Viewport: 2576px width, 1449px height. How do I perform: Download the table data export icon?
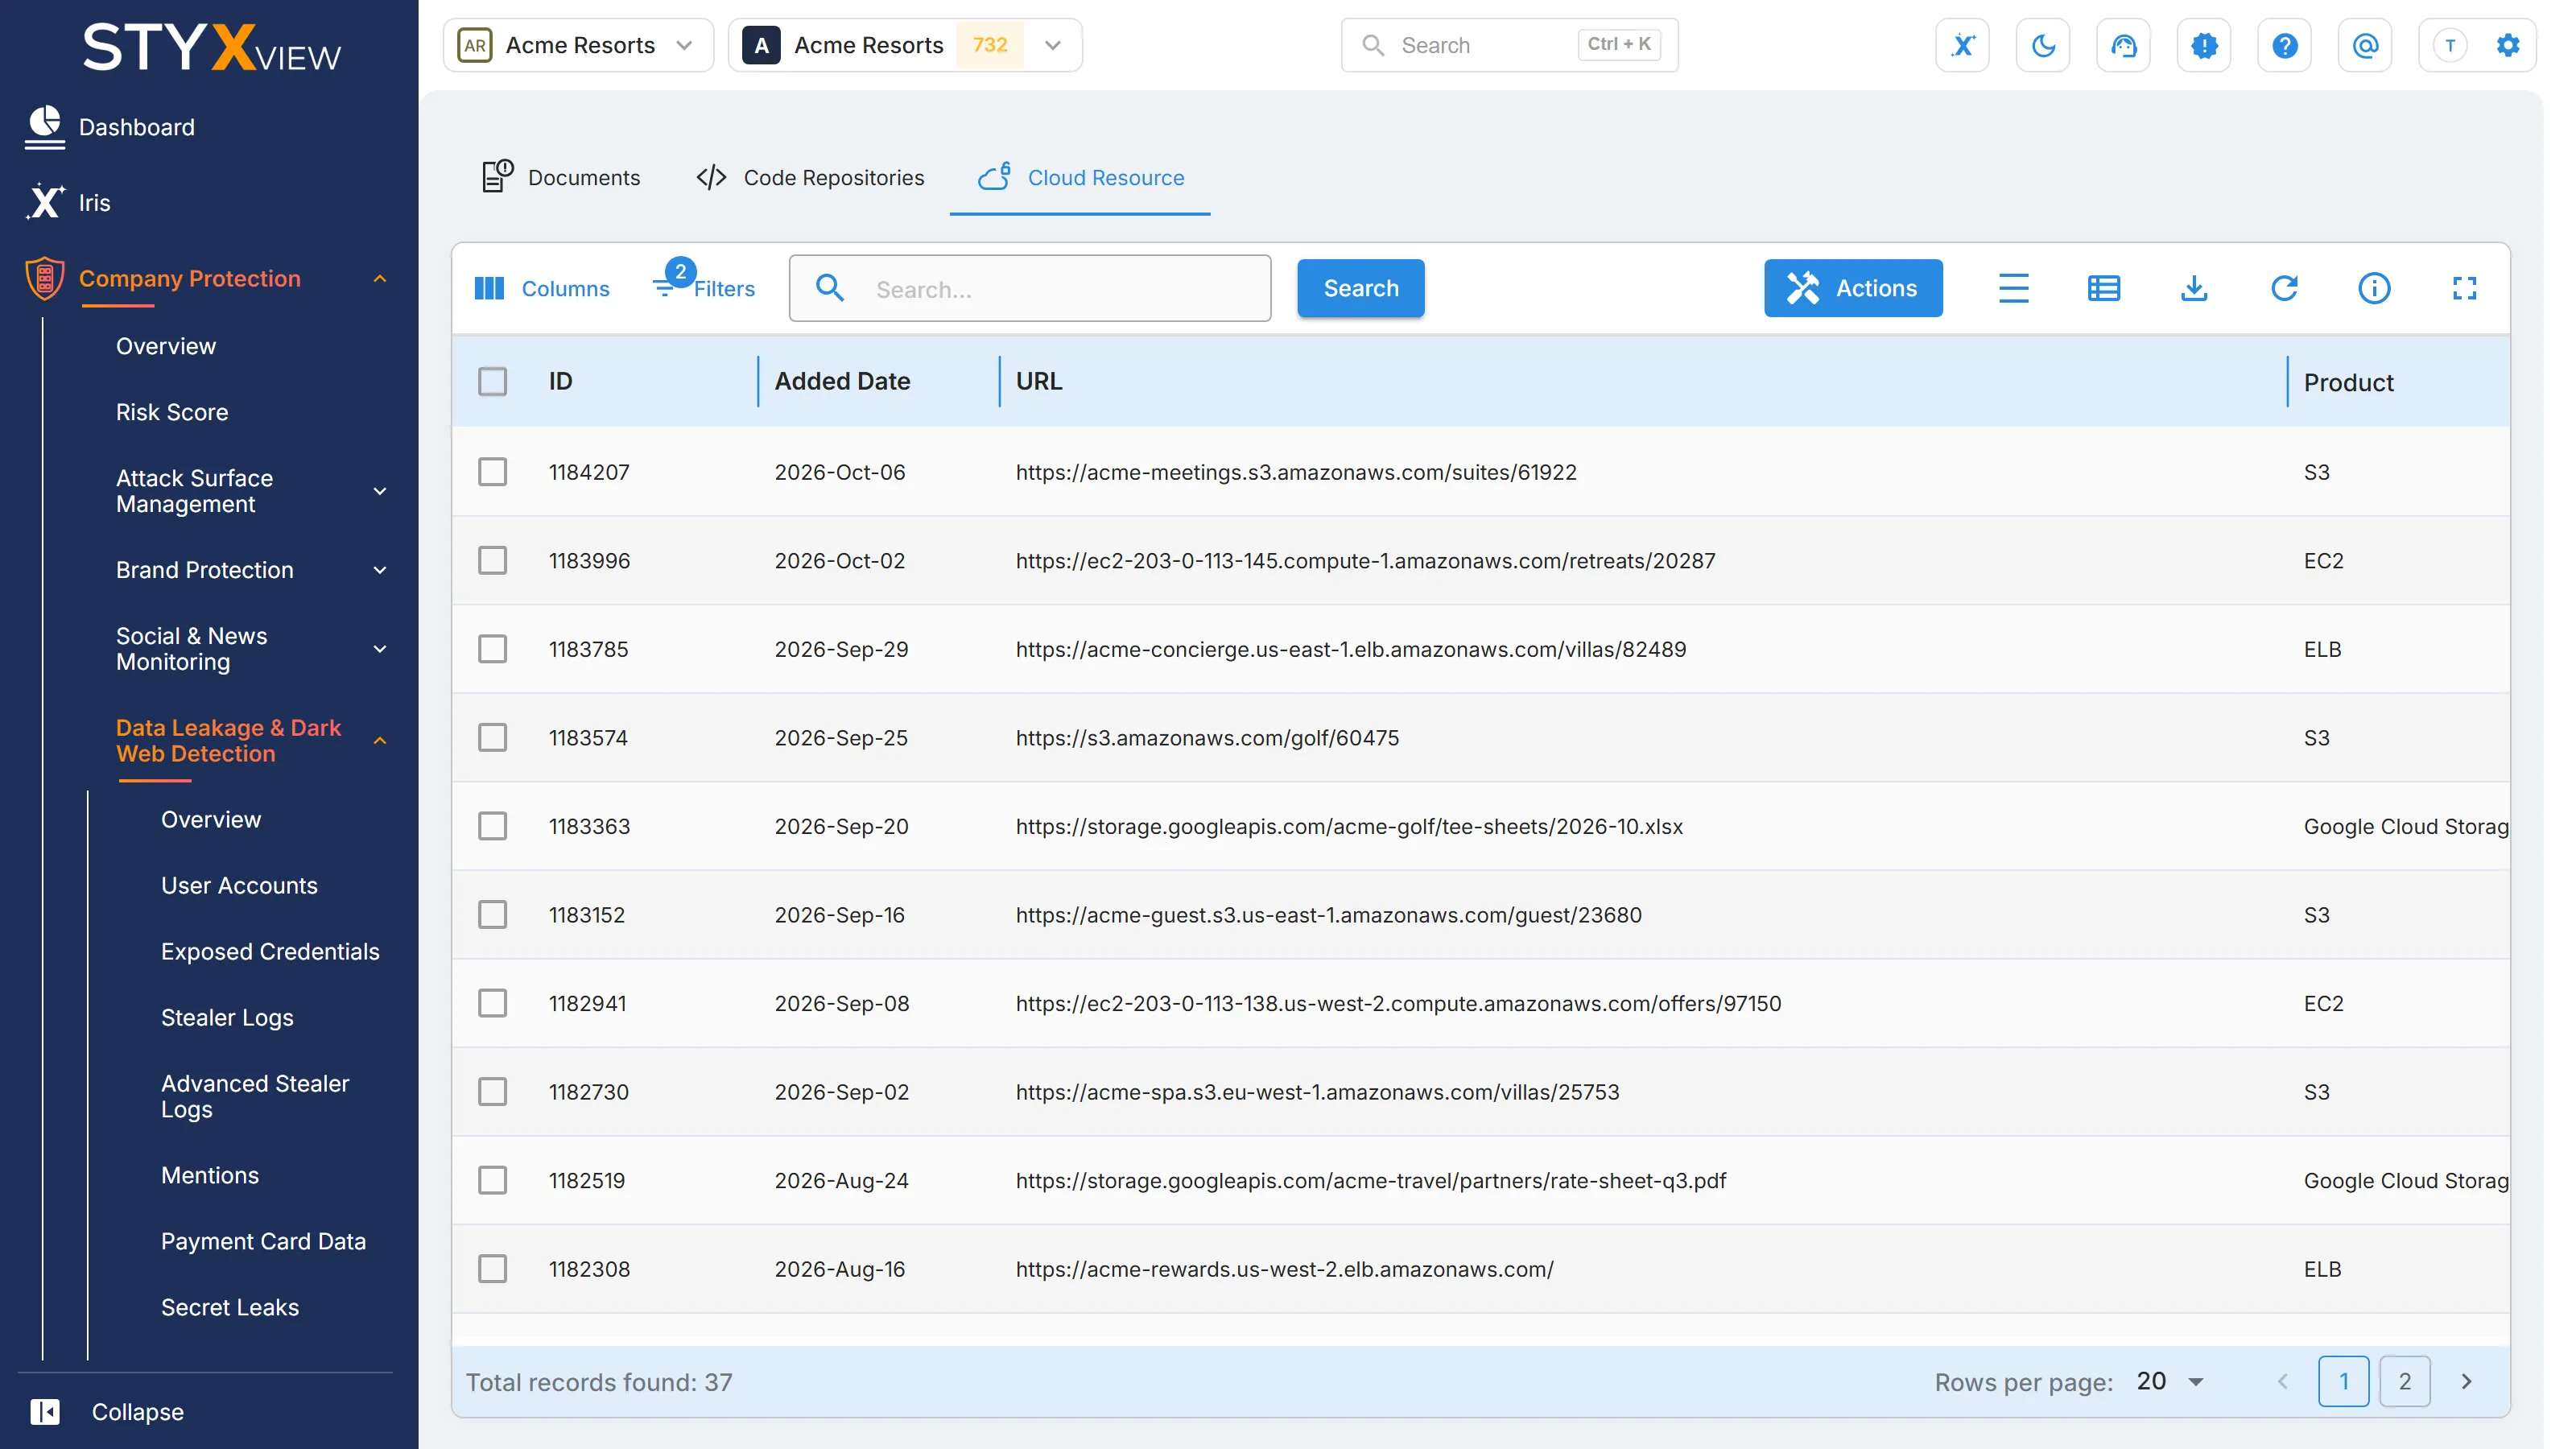coord(2194,288)
